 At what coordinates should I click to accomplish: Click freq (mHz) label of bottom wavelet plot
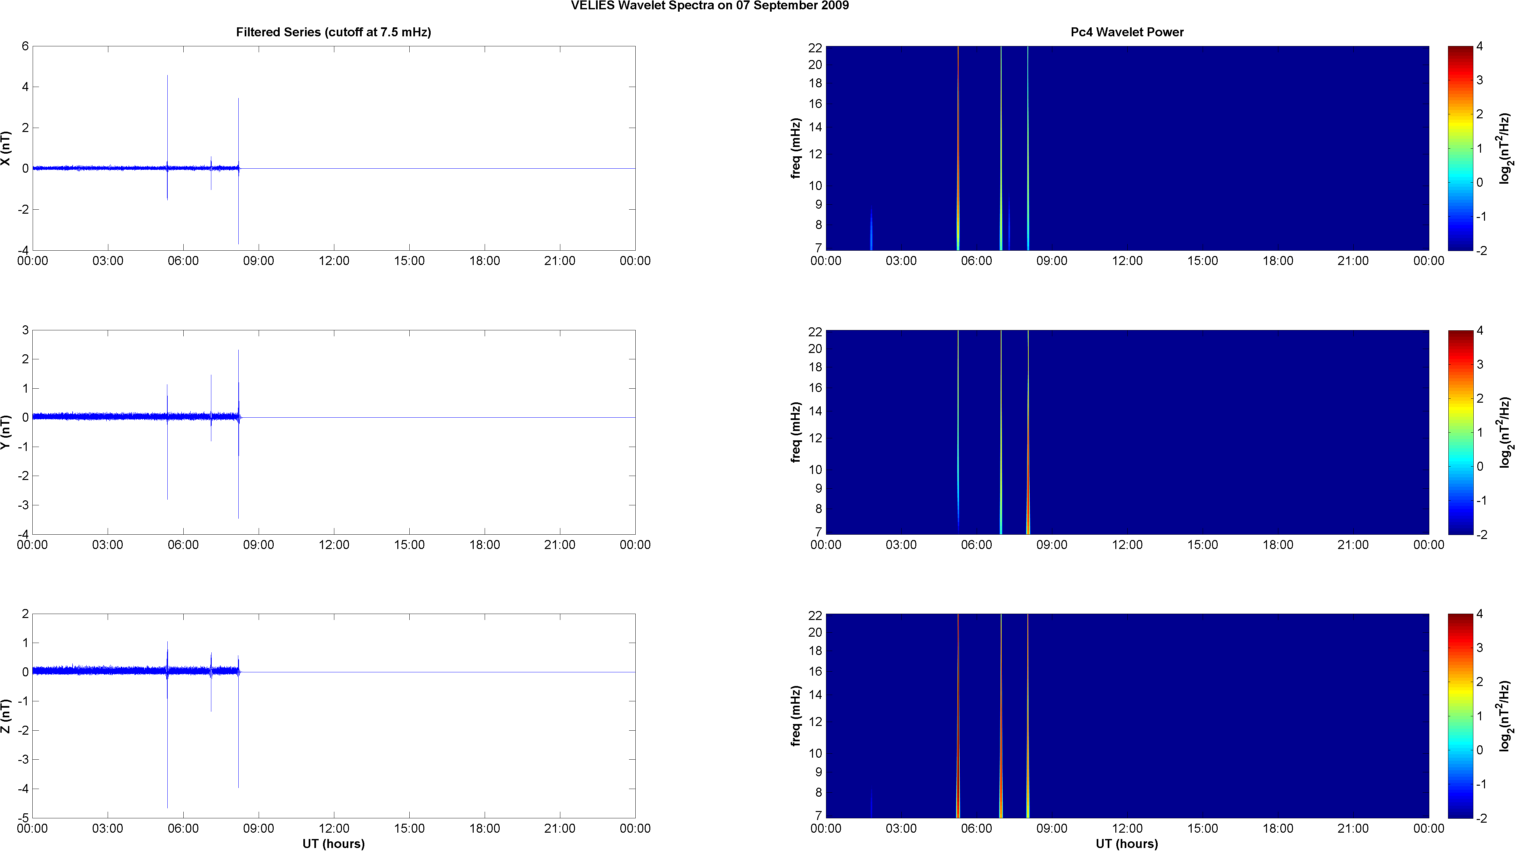(x=796, y=716)
